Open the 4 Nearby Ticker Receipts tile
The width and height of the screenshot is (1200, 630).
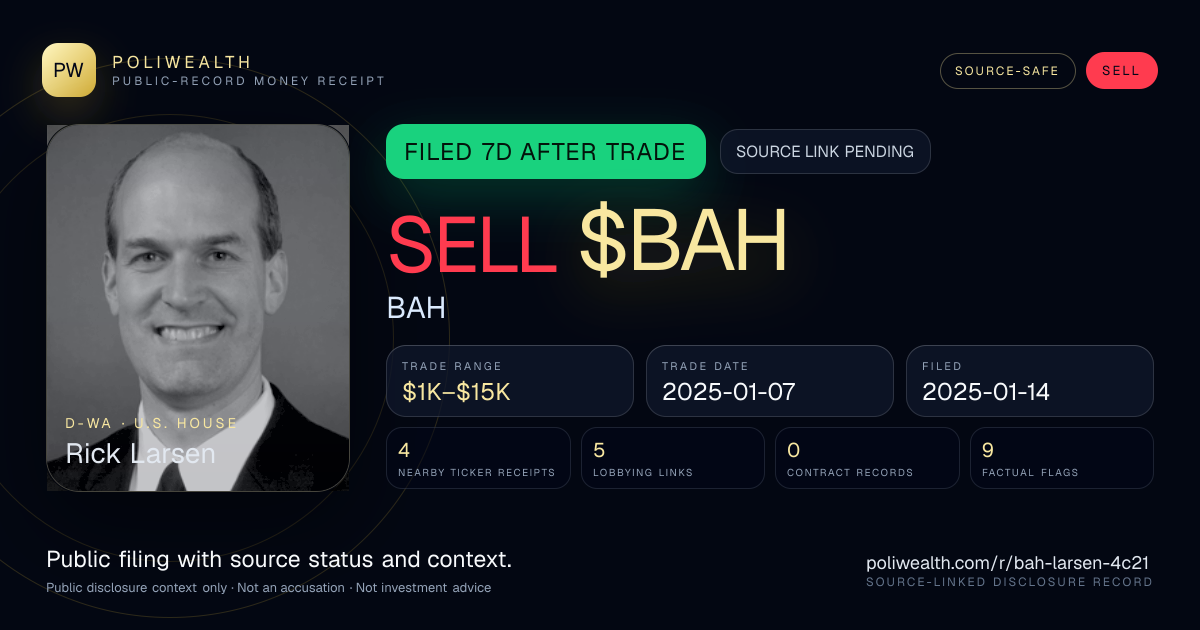point(479,458)
